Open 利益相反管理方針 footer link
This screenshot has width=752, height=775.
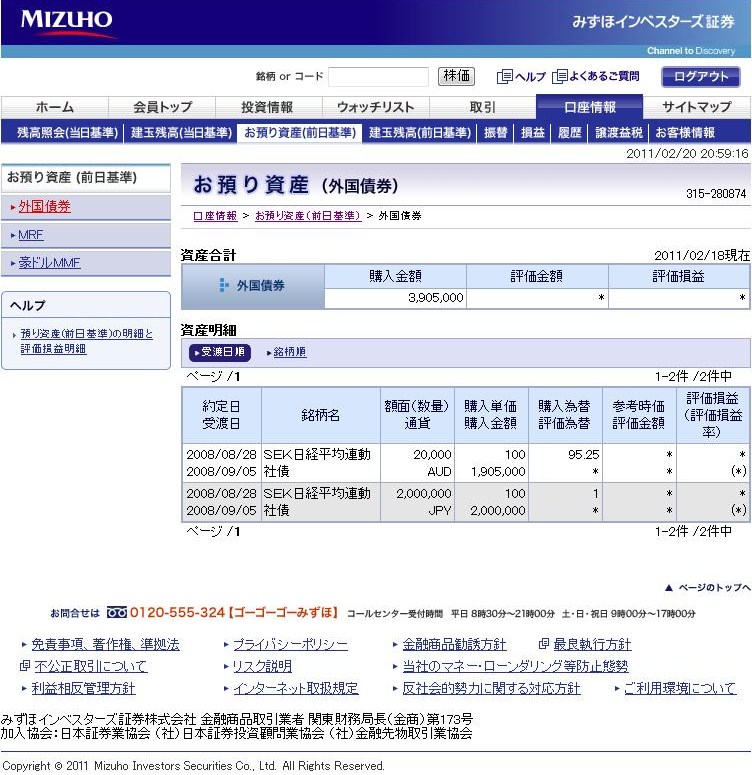click(83, 688)
